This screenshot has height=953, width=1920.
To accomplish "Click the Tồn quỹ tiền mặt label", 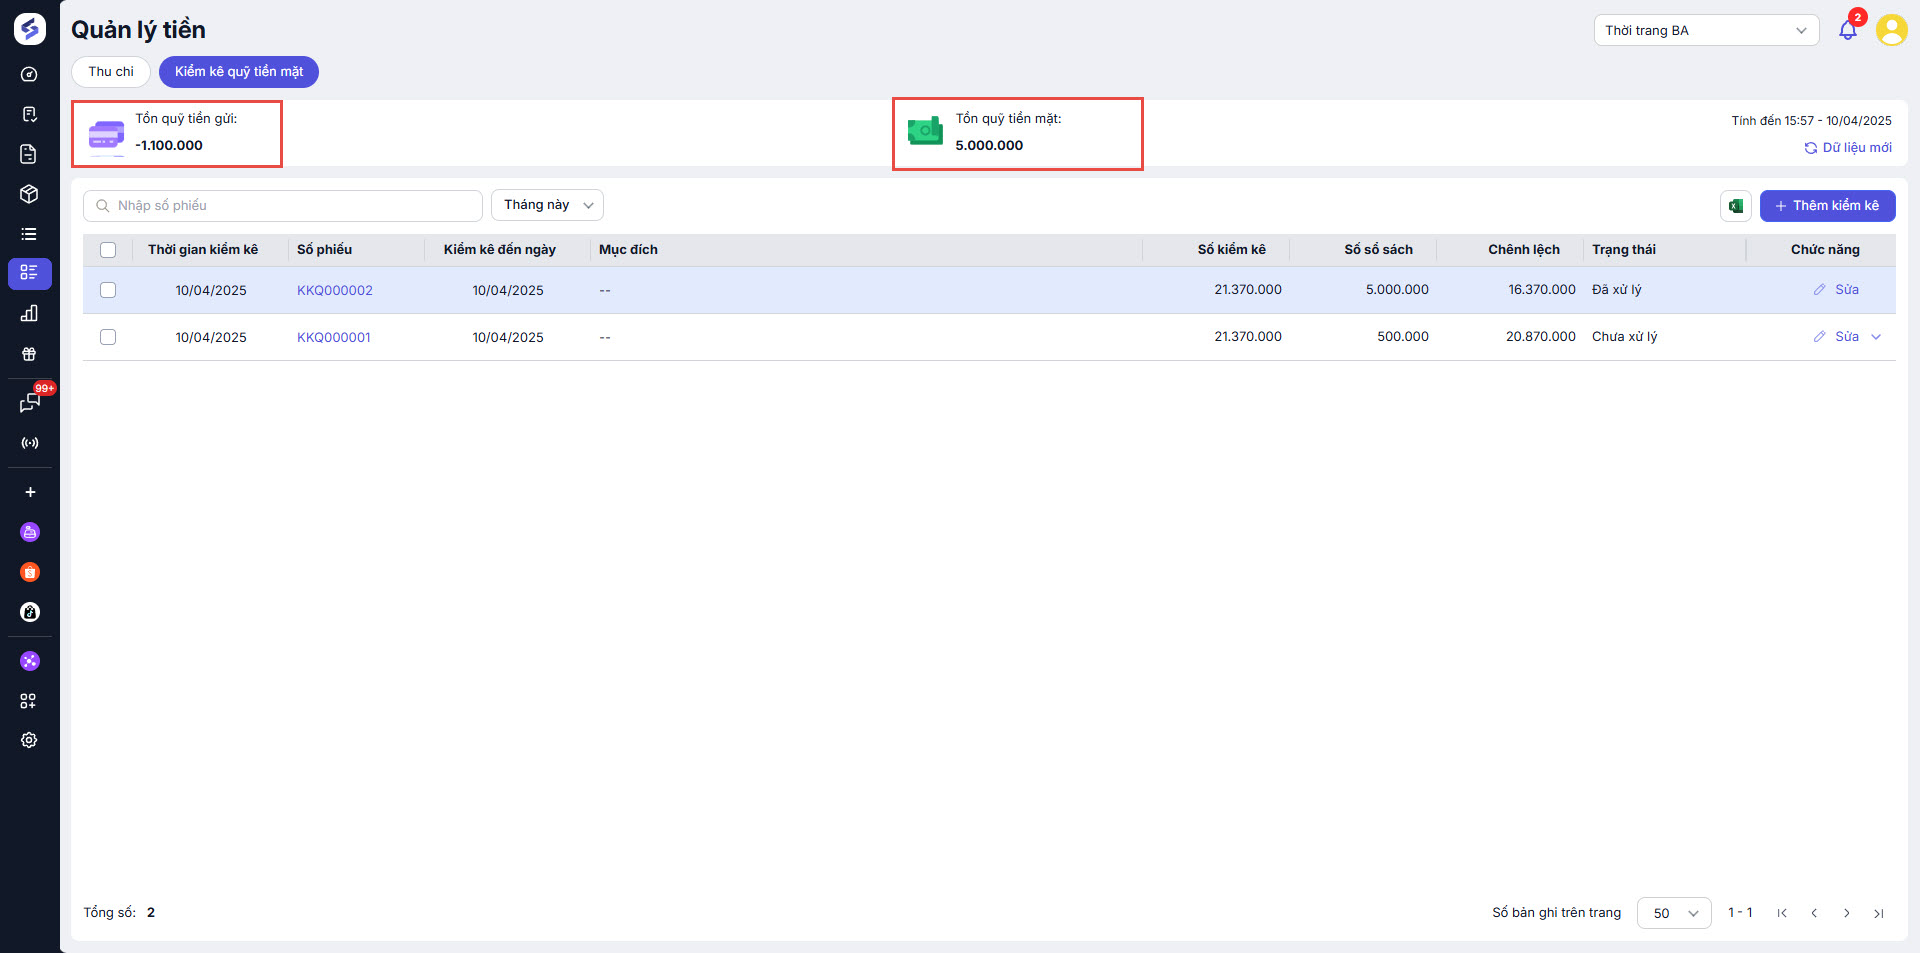I will coord(1008,119).
